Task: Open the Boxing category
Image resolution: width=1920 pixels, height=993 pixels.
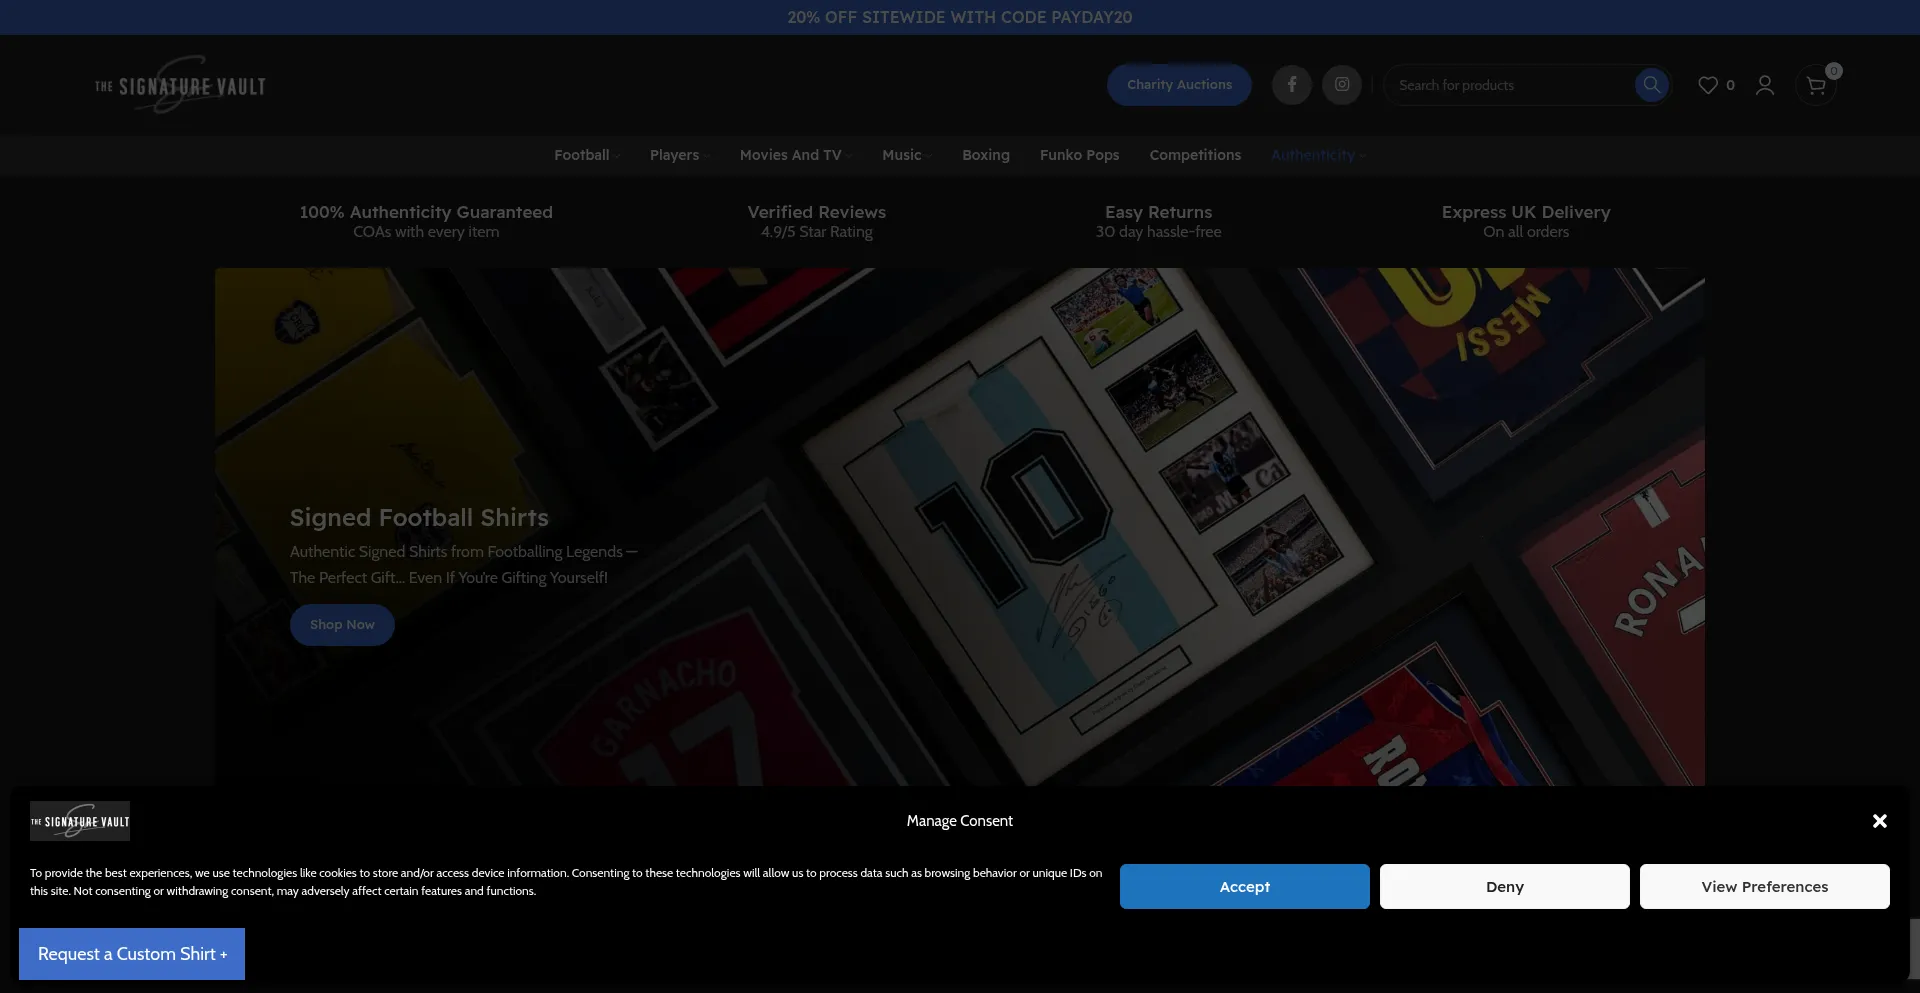Action: tap(986, 155)
